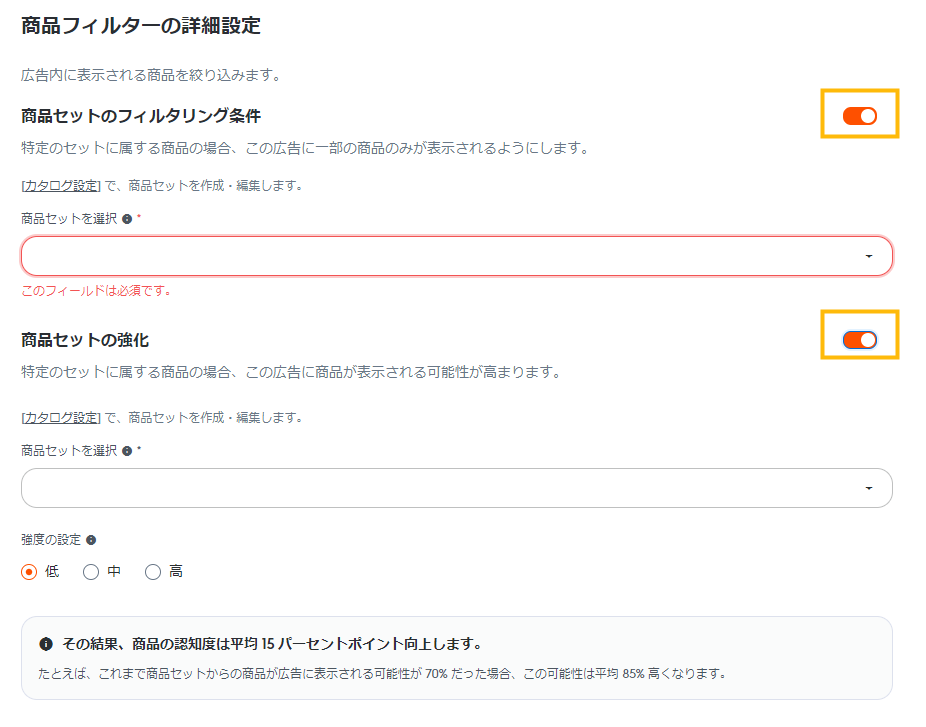Viewport: 926px width, 727px height.
Task: Turn off 商品セットのフィルタリング条件 toggle
Action: pyautogui.click(x=859, y=116)
